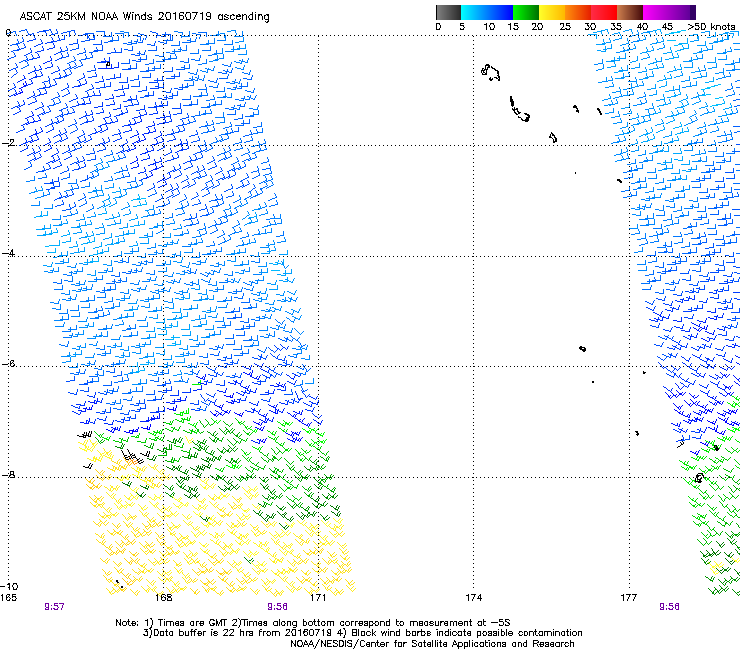This screenshot has height=650, width=740.
Task: Click the red 30-35 knots legend segment
Action: tap(604, 12)
